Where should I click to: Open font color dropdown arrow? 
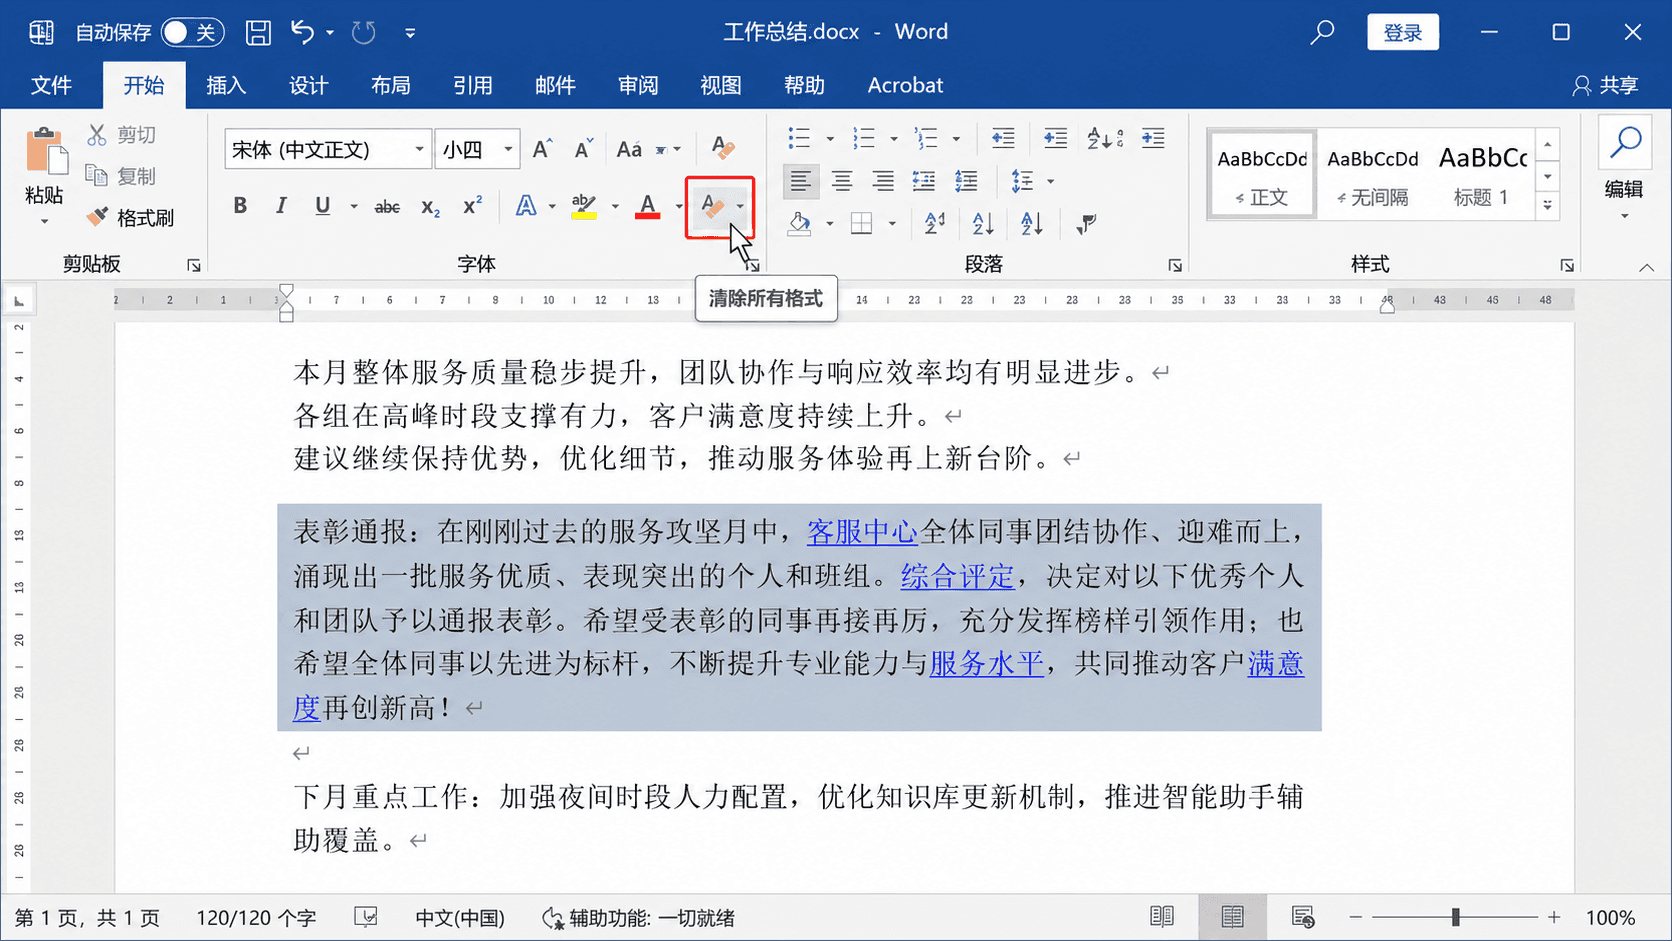coord(678,207)
